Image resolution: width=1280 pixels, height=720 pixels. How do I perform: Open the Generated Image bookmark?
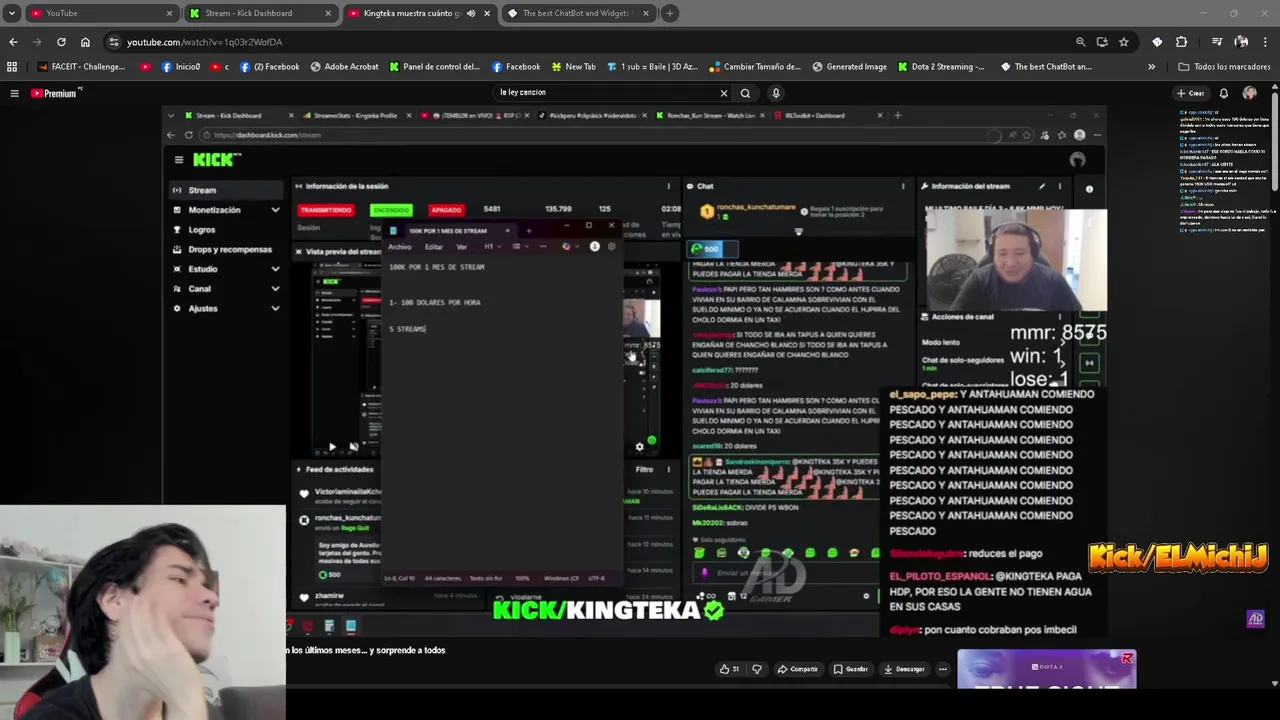[849, 67]
